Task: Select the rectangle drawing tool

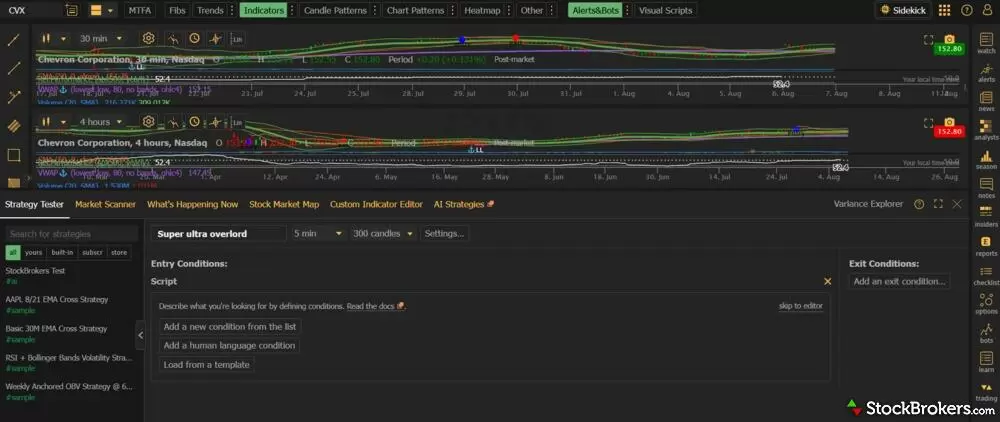Action: pyautogui.click(x=13, y=155)
